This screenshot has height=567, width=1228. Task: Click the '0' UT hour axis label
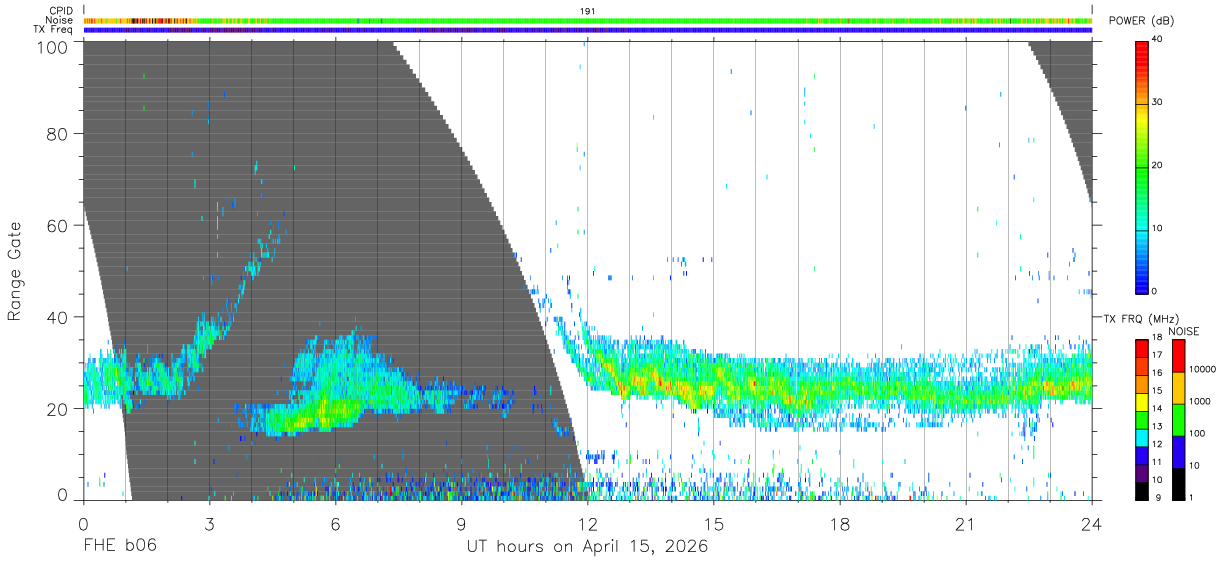[83, 524]
